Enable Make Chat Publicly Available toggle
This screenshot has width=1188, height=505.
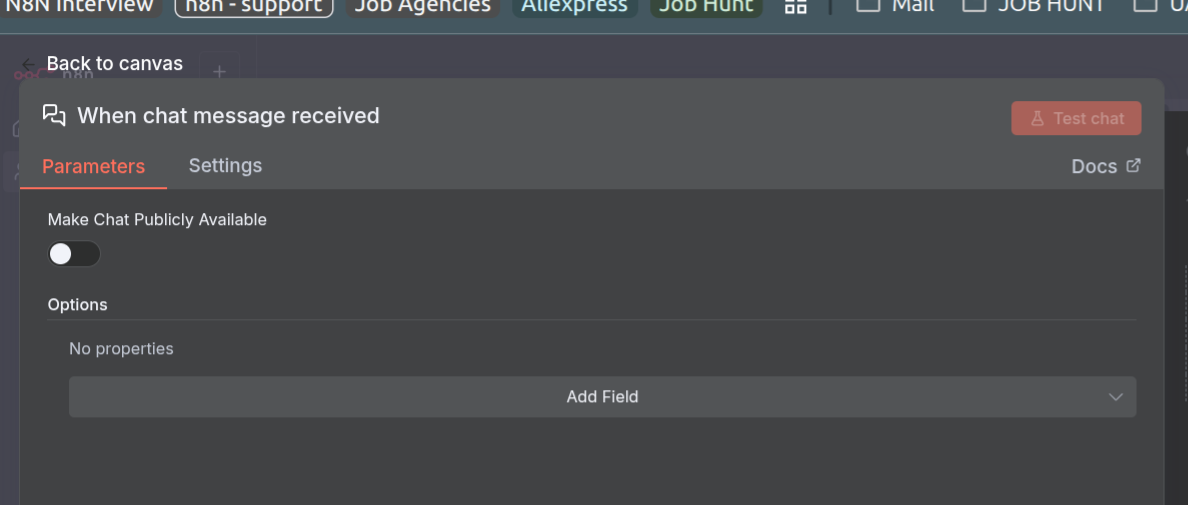74,254
